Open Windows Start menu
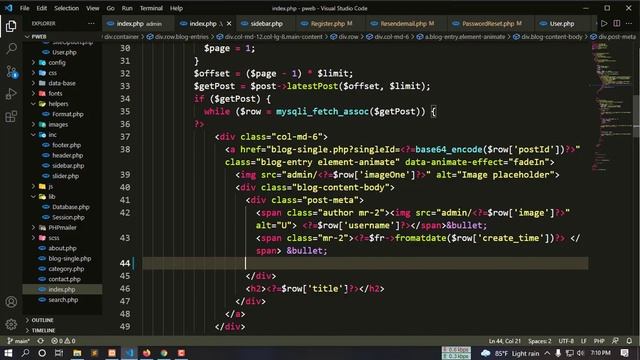 (x=8, y=353)
